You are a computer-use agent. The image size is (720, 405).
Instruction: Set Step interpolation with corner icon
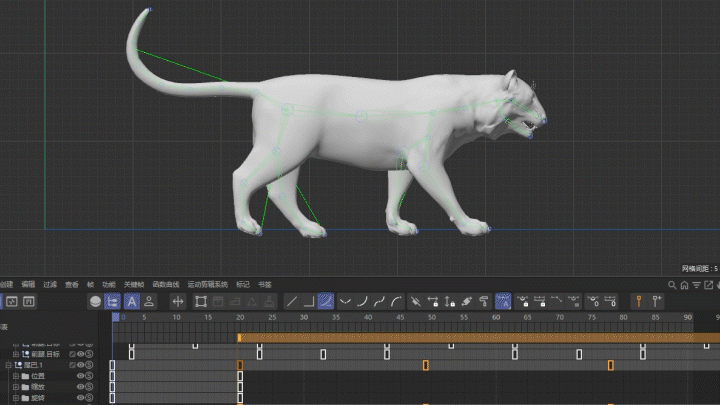[x=309, y=302]
